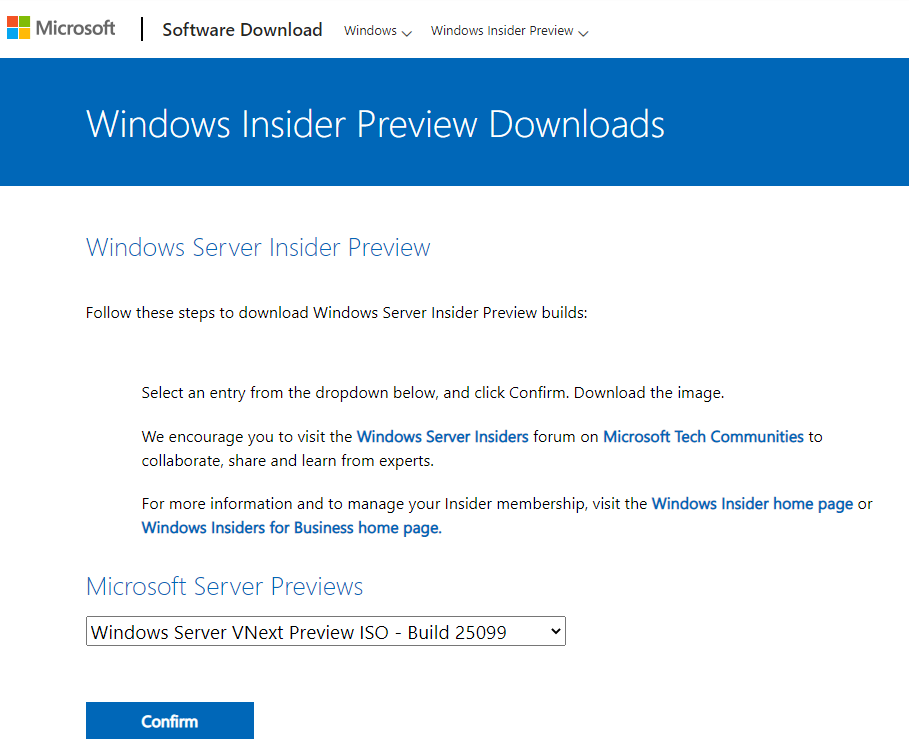Click 'Select an entry from the dropdown' text

(433, 393)
